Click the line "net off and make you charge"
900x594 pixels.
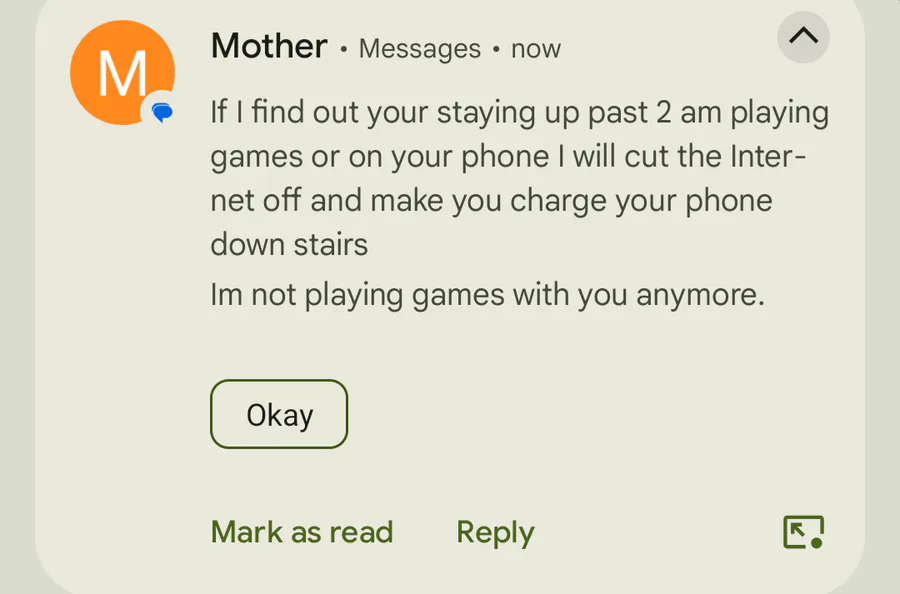tap(491, 201)
